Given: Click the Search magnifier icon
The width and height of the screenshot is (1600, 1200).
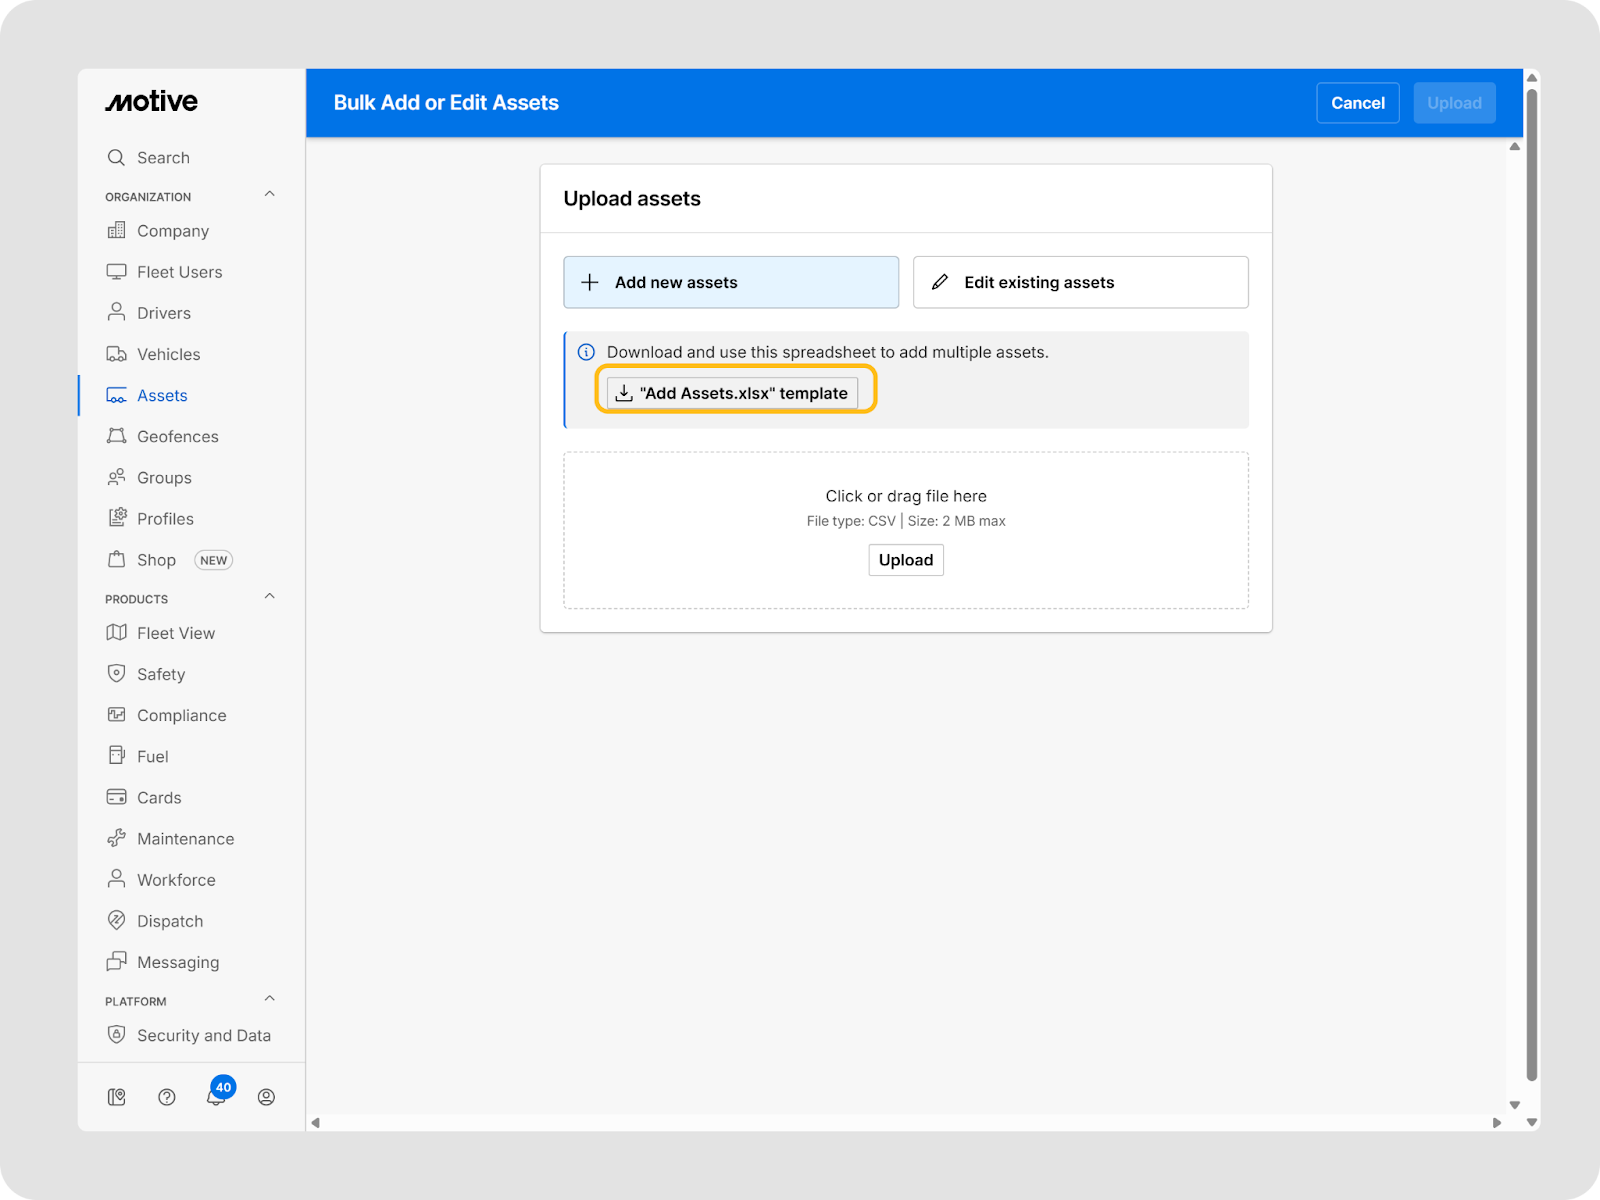Looking at the screenshot, I should [117, 158].
